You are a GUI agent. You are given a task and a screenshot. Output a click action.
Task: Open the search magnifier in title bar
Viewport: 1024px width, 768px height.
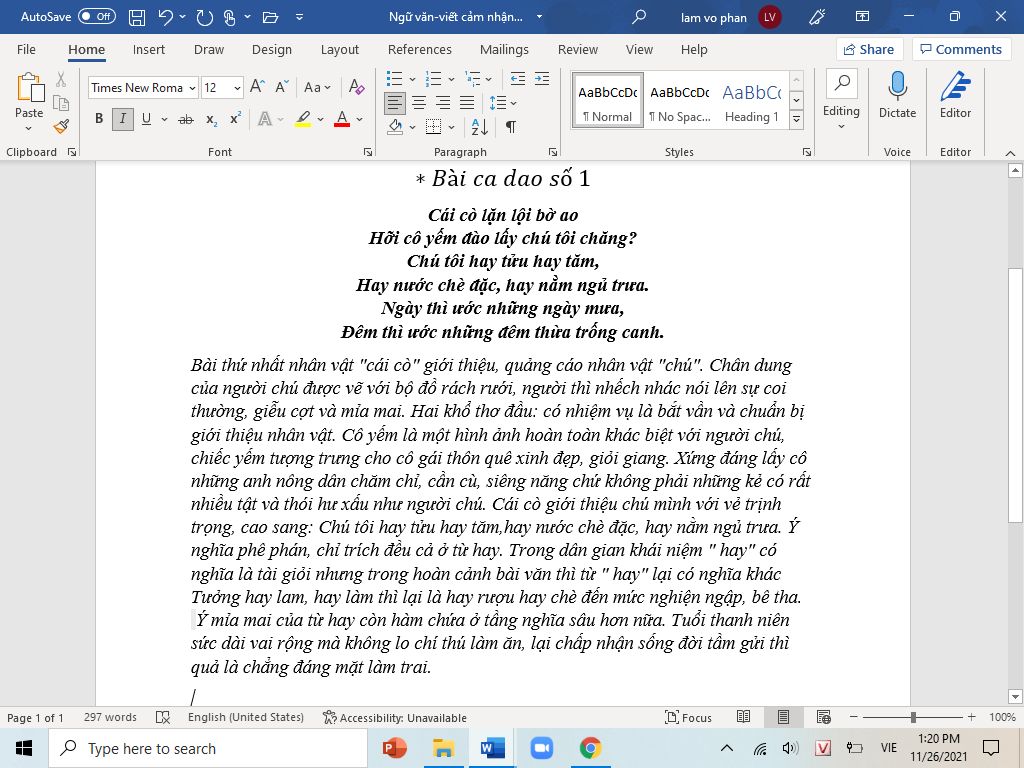pyautogui.click(x=639, y=17)
